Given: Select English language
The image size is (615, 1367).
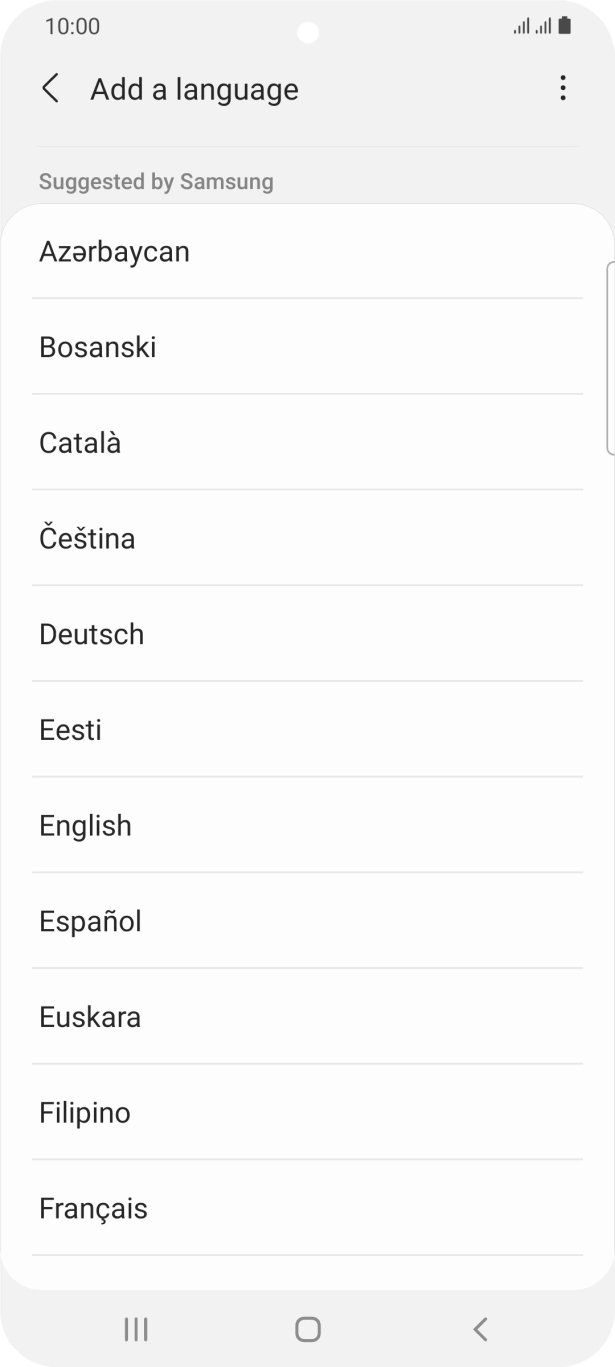Looking at the screenshot, I should coord(85,825).
